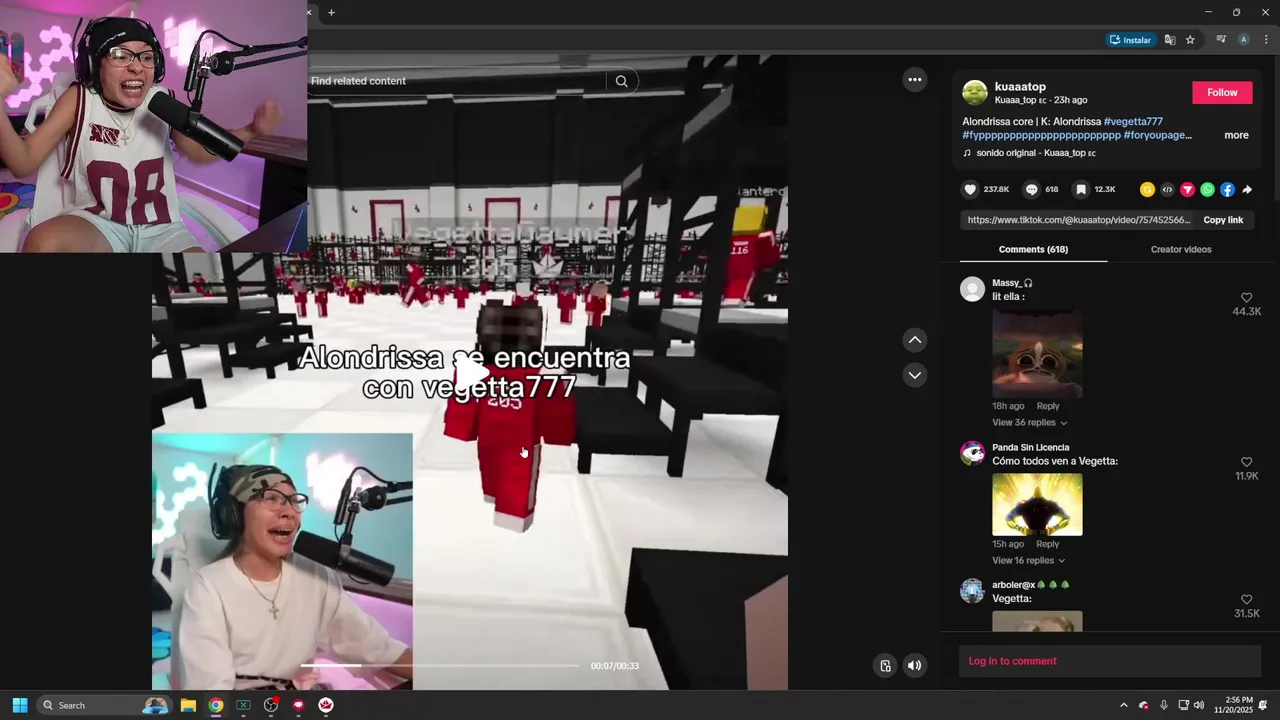This screenshot has width=1280, height=720.
Task: Click the Panda Sin Licencia commenter name
Action: point(1030,448)
